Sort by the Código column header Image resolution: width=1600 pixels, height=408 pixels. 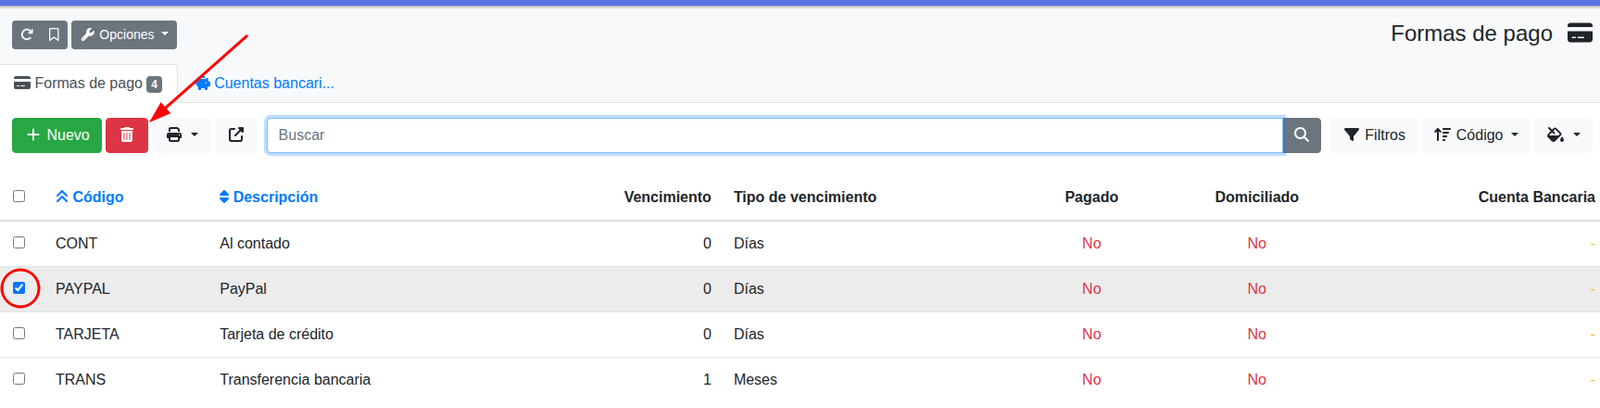(90, 197)
